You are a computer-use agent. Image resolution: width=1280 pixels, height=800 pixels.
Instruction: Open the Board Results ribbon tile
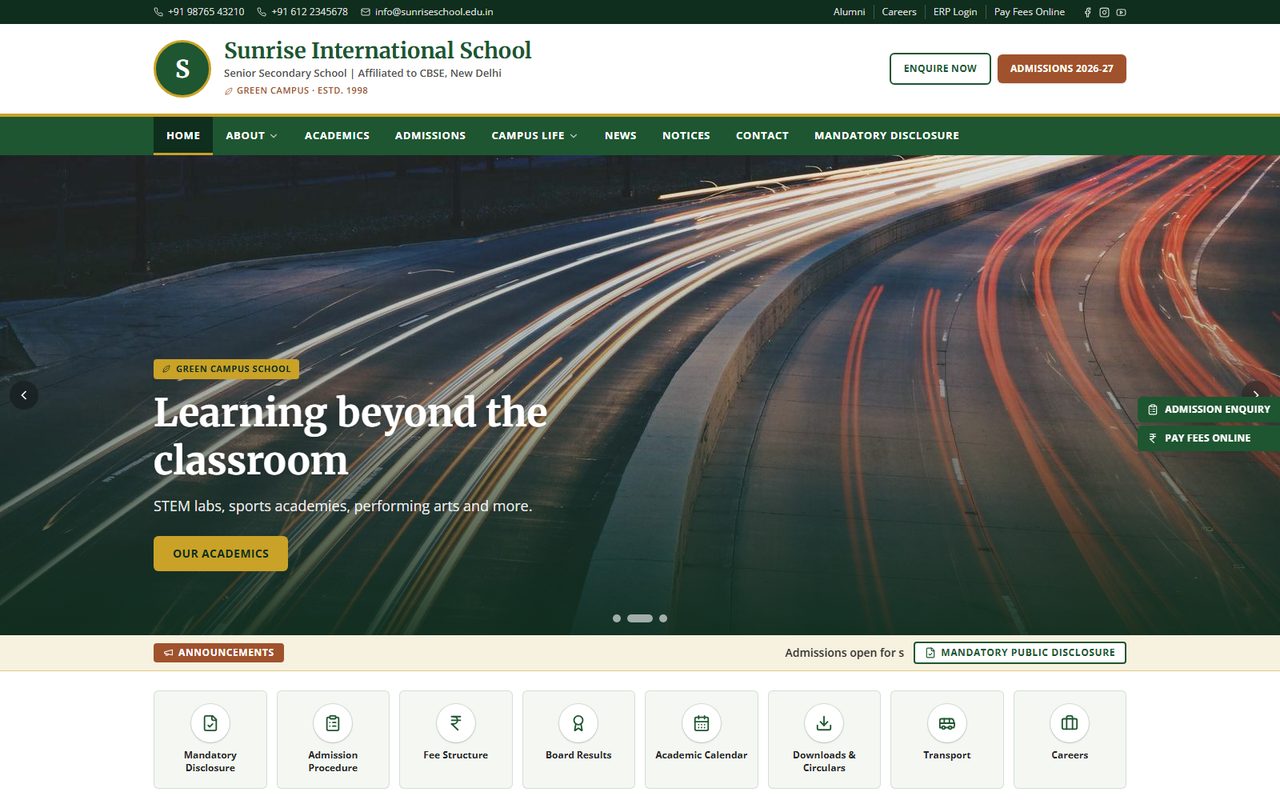click(578, 740)
